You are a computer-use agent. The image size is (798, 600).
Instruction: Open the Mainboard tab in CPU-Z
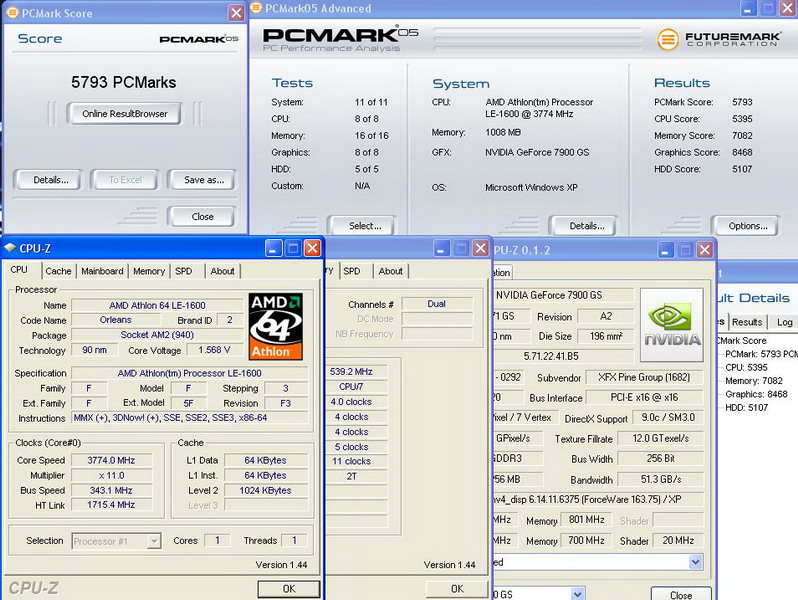(102, 271)
